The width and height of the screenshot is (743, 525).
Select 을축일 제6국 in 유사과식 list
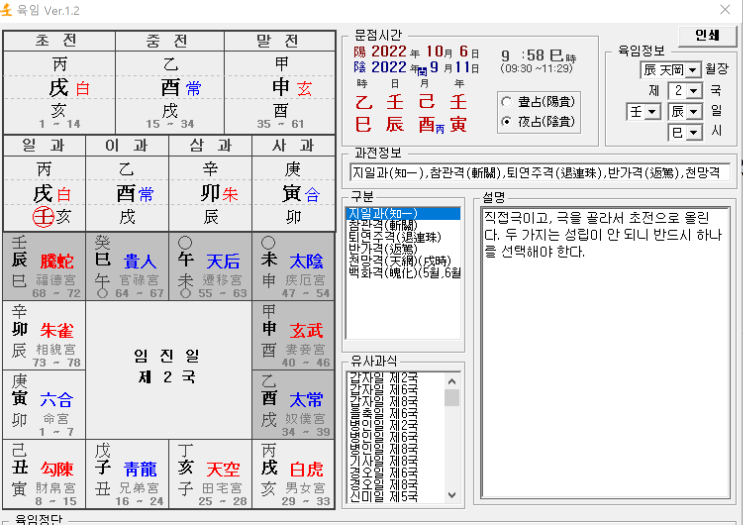(384, 414)
